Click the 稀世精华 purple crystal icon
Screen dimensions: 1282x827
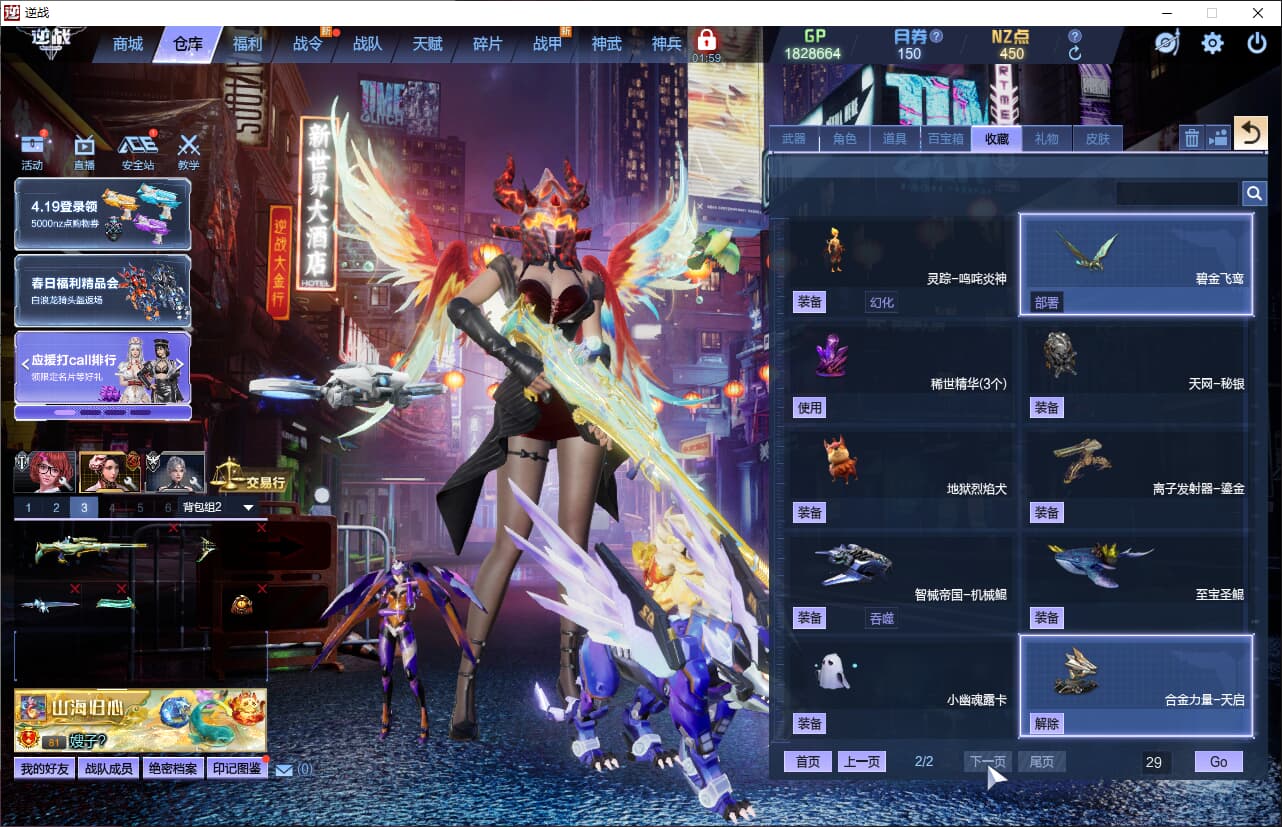pyautogui.click(x=831, y=356)
